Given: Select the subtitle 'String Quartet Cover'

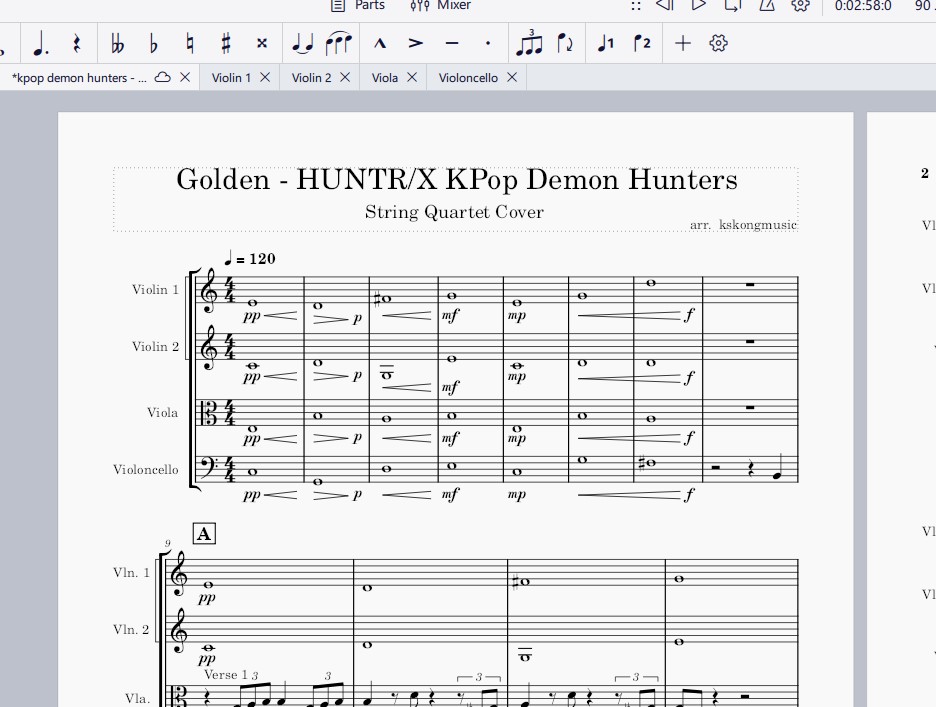Looking at the screenshot, I should pos(454,212).
